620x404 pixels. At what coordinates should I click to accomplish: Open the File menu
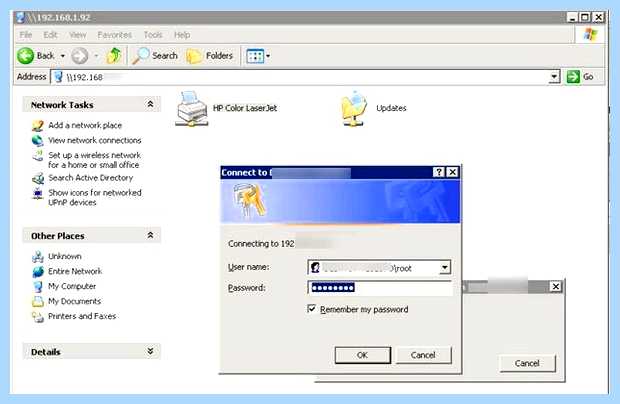(26, 35)
